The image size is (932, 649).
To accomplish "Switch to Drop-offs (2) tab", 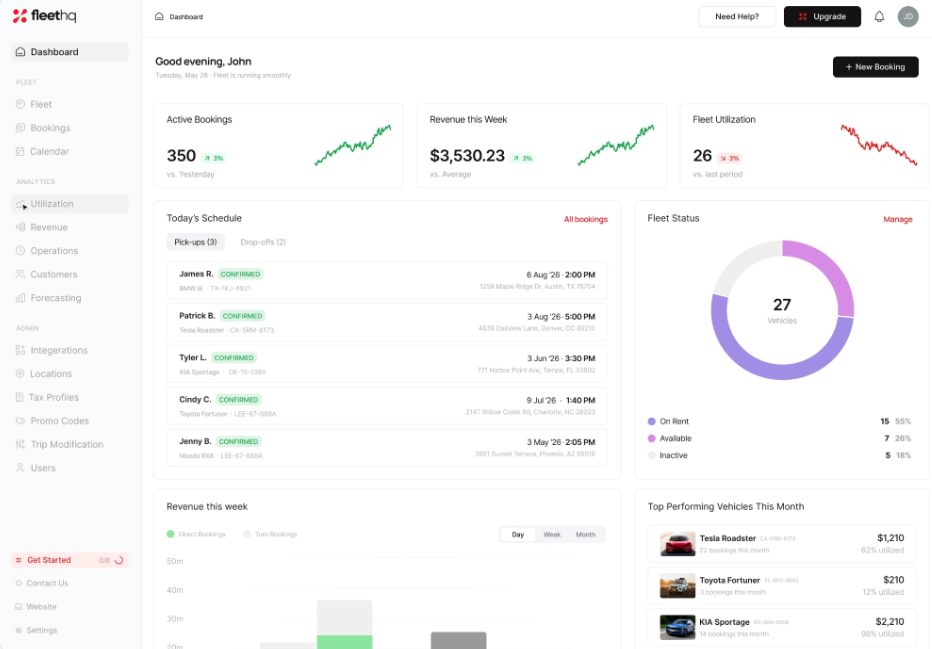I will pos(263,242).
